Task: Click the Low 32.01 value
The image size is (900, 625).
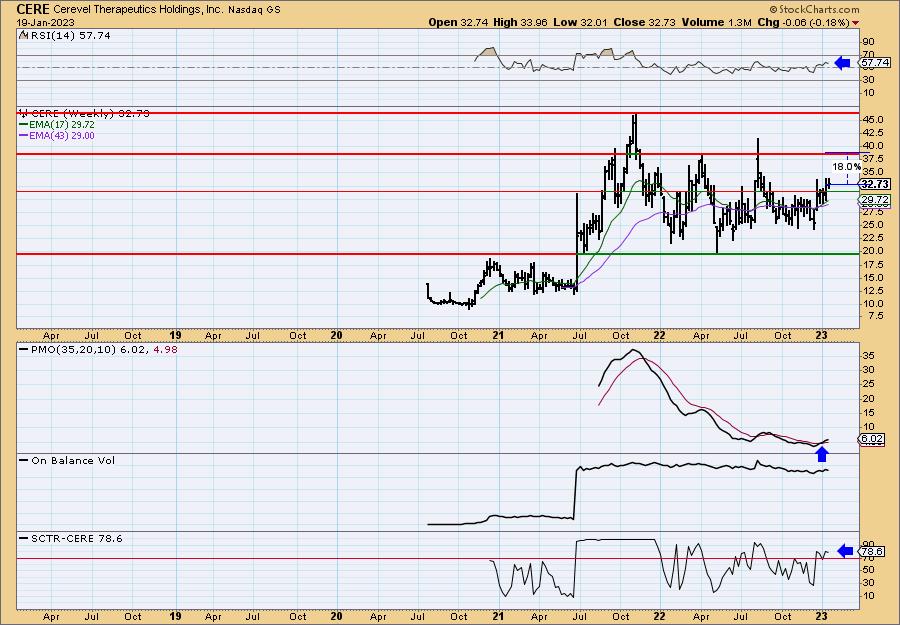Action: tap(580, 22)
